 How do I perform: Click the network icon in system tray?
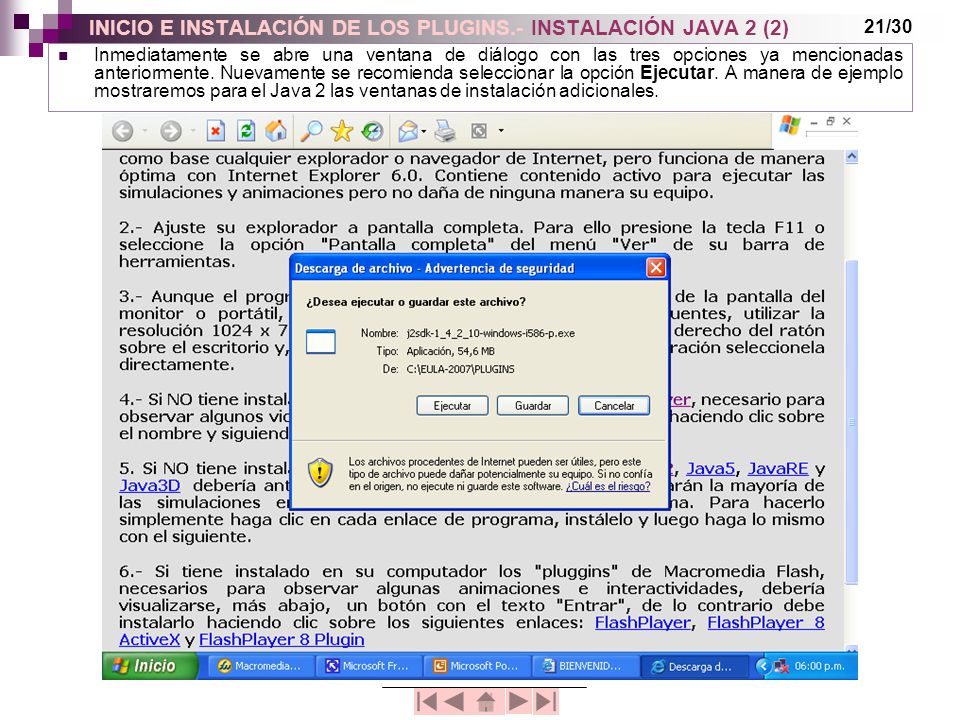click(x=780, y=666)
